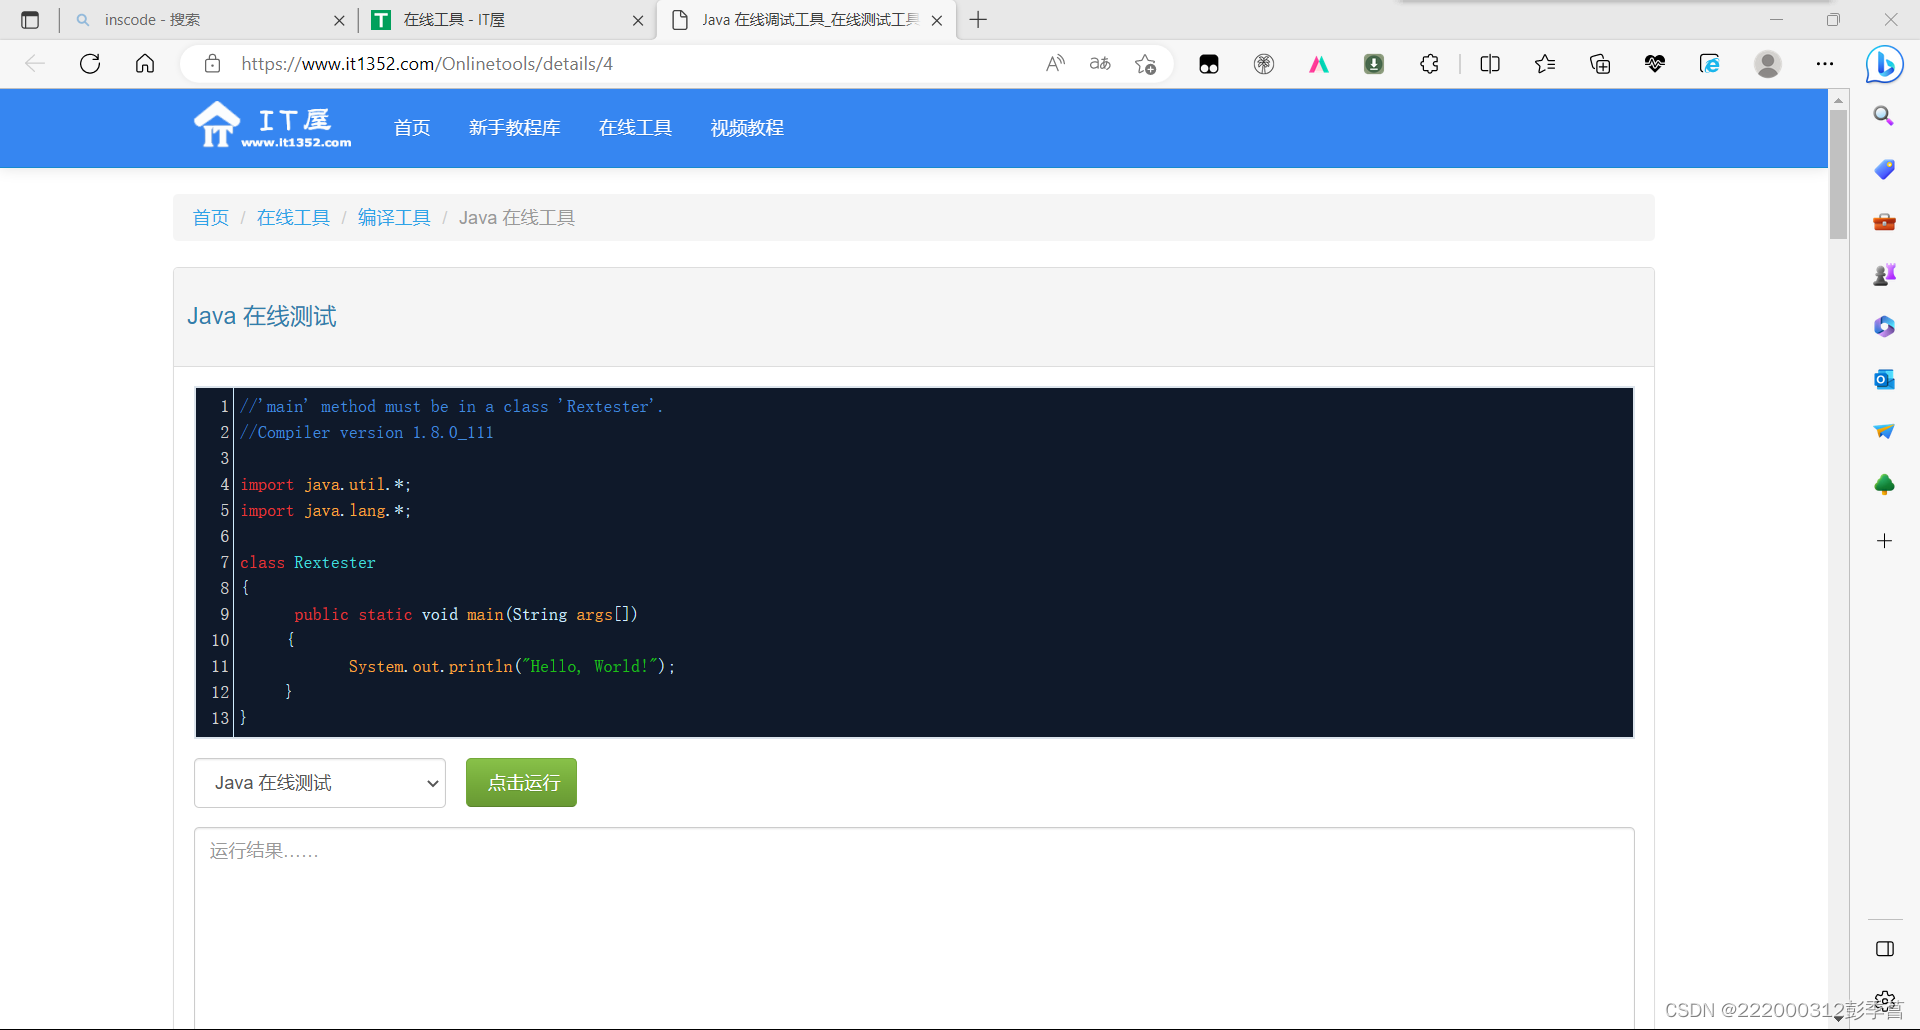This screenshot has width=1920, height=1030.
Task: Click the browser refresh icon
Action: pyautogui.click(x=90, y=64)
